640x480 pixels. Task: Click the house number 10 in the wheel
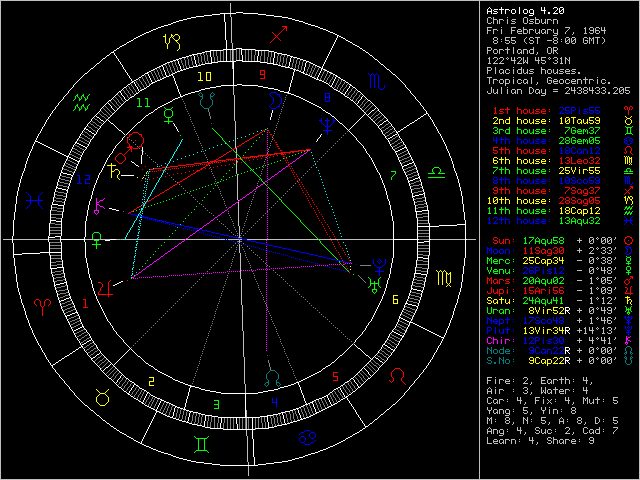tap(204, 76)
